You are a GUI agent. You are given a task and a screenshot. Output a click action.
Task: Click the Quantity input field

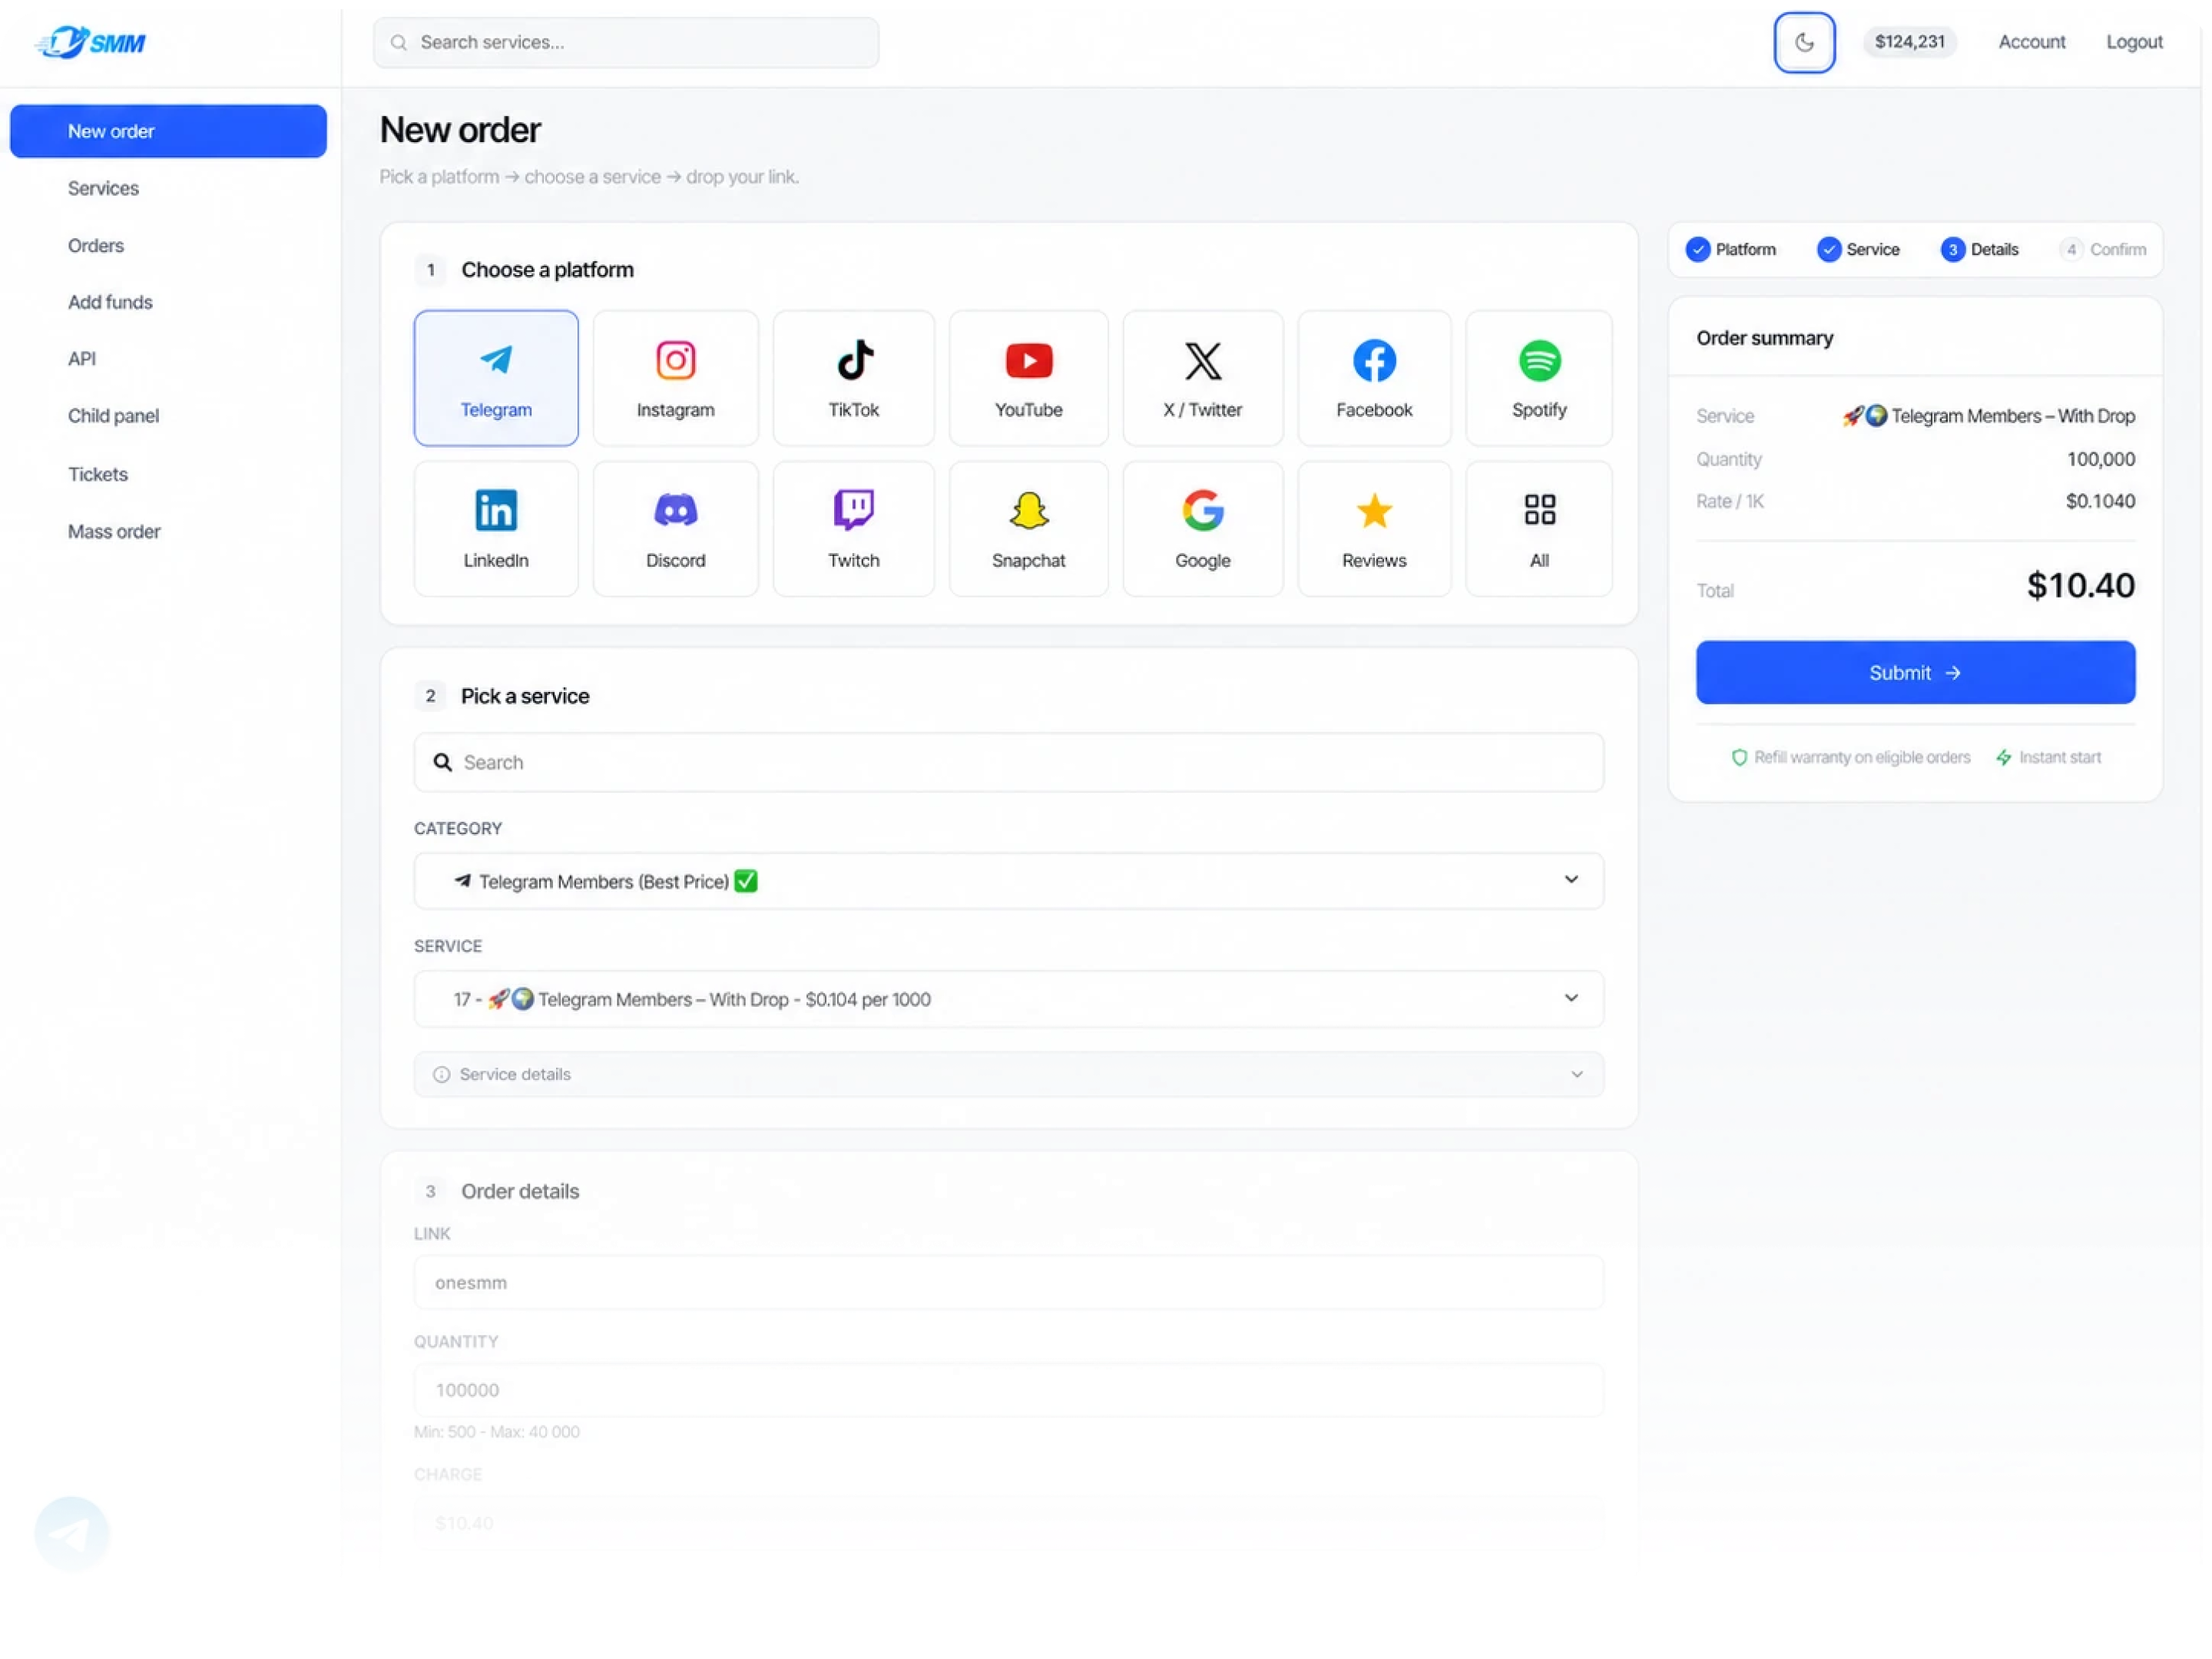(x=1008, y=1390)
